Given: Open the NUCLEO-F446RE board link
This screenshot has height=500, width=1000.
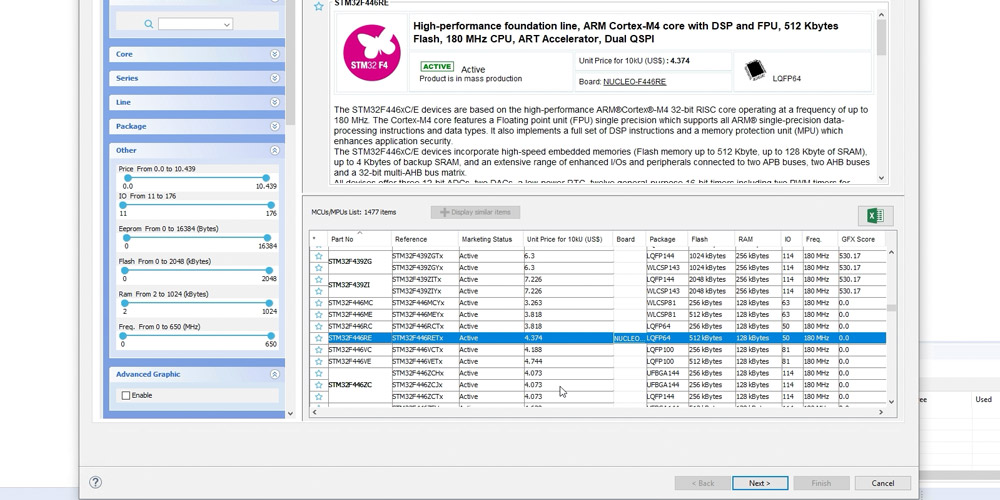Looking at the screenshot, I should click(635, 82).
